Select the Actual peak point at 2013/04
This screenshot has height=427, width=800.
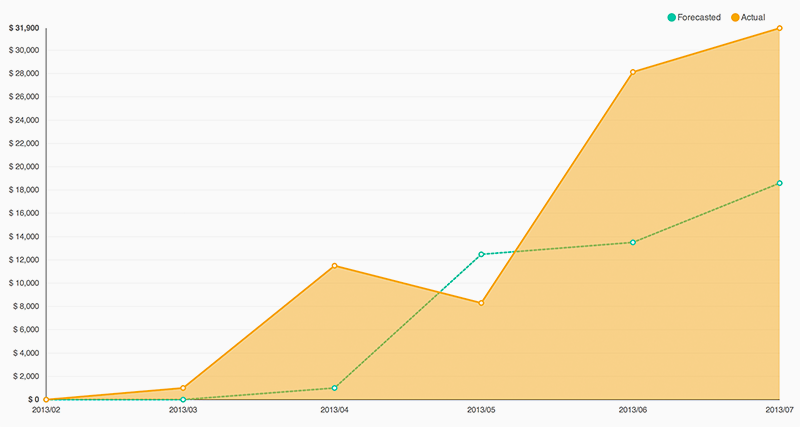pyautogui.click(x=334, y=265)
